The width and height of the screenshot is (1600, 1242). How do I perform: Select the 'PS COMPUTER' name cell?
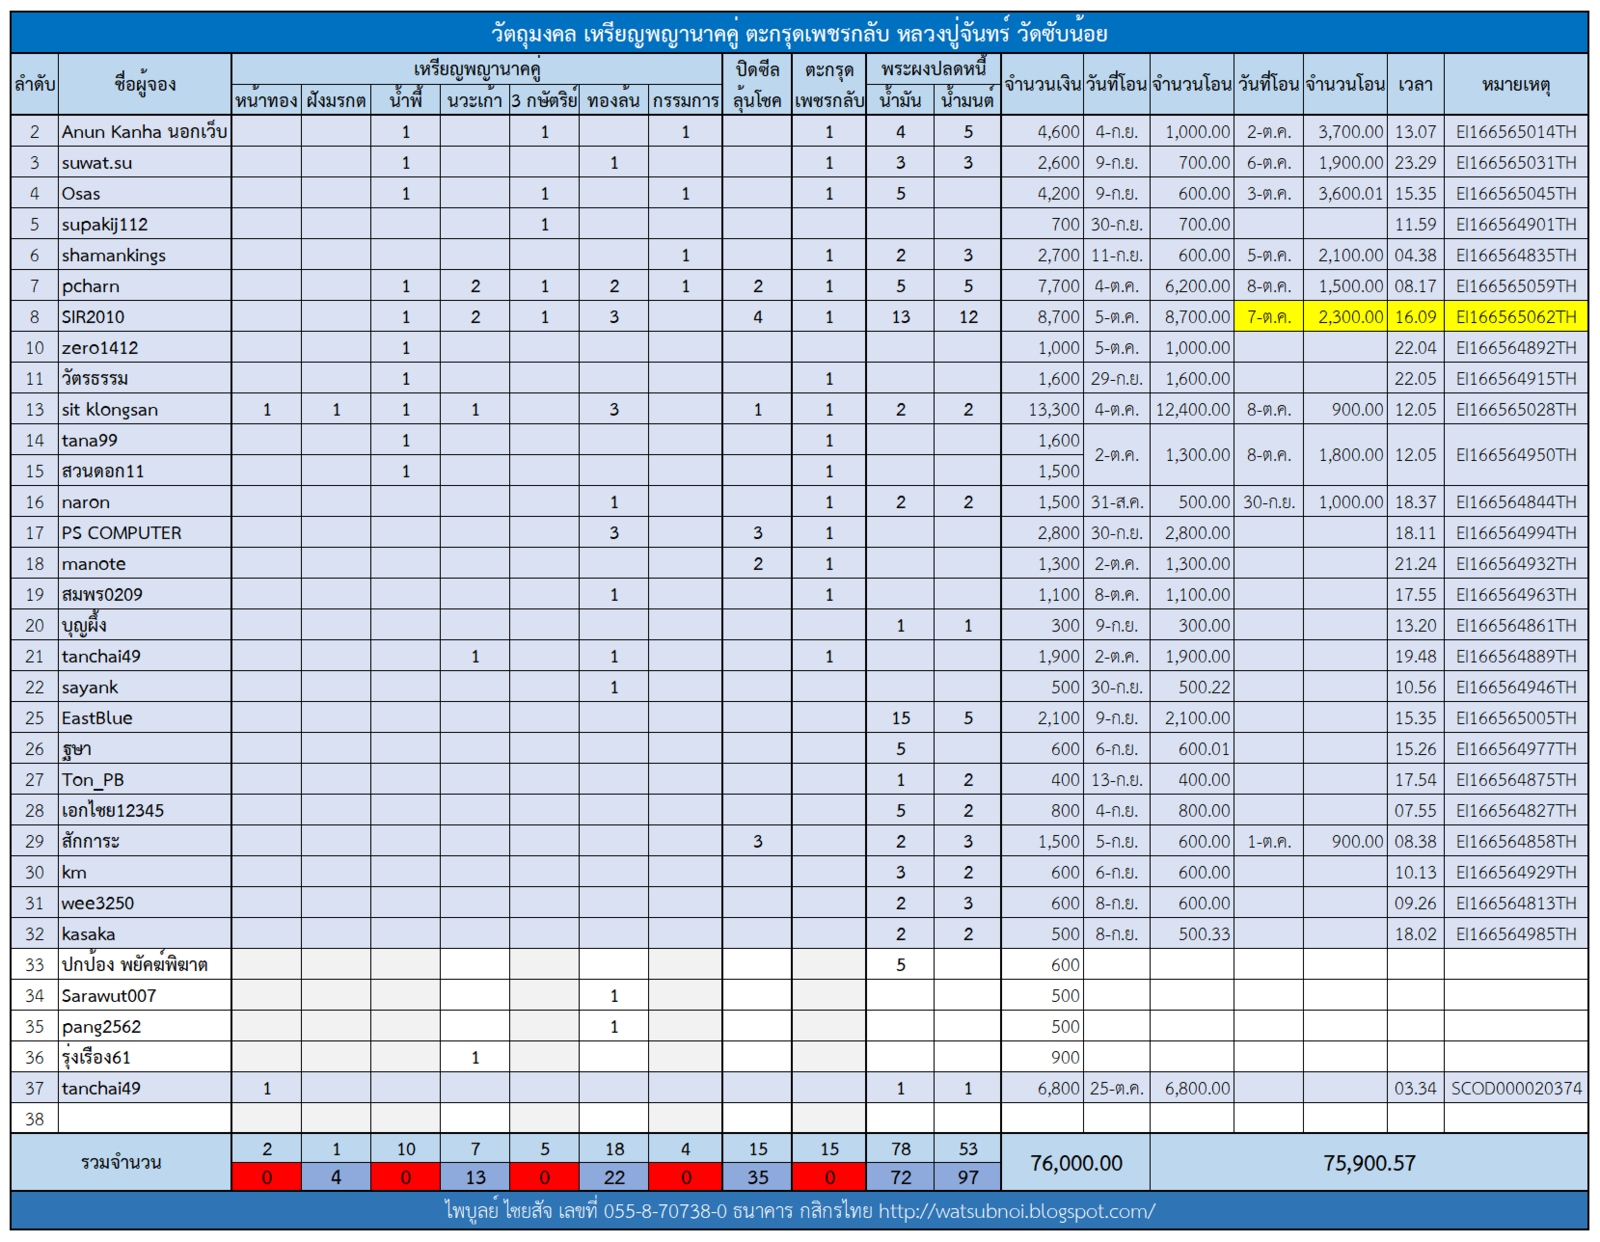pyautogui.click(x=145, y=533)
